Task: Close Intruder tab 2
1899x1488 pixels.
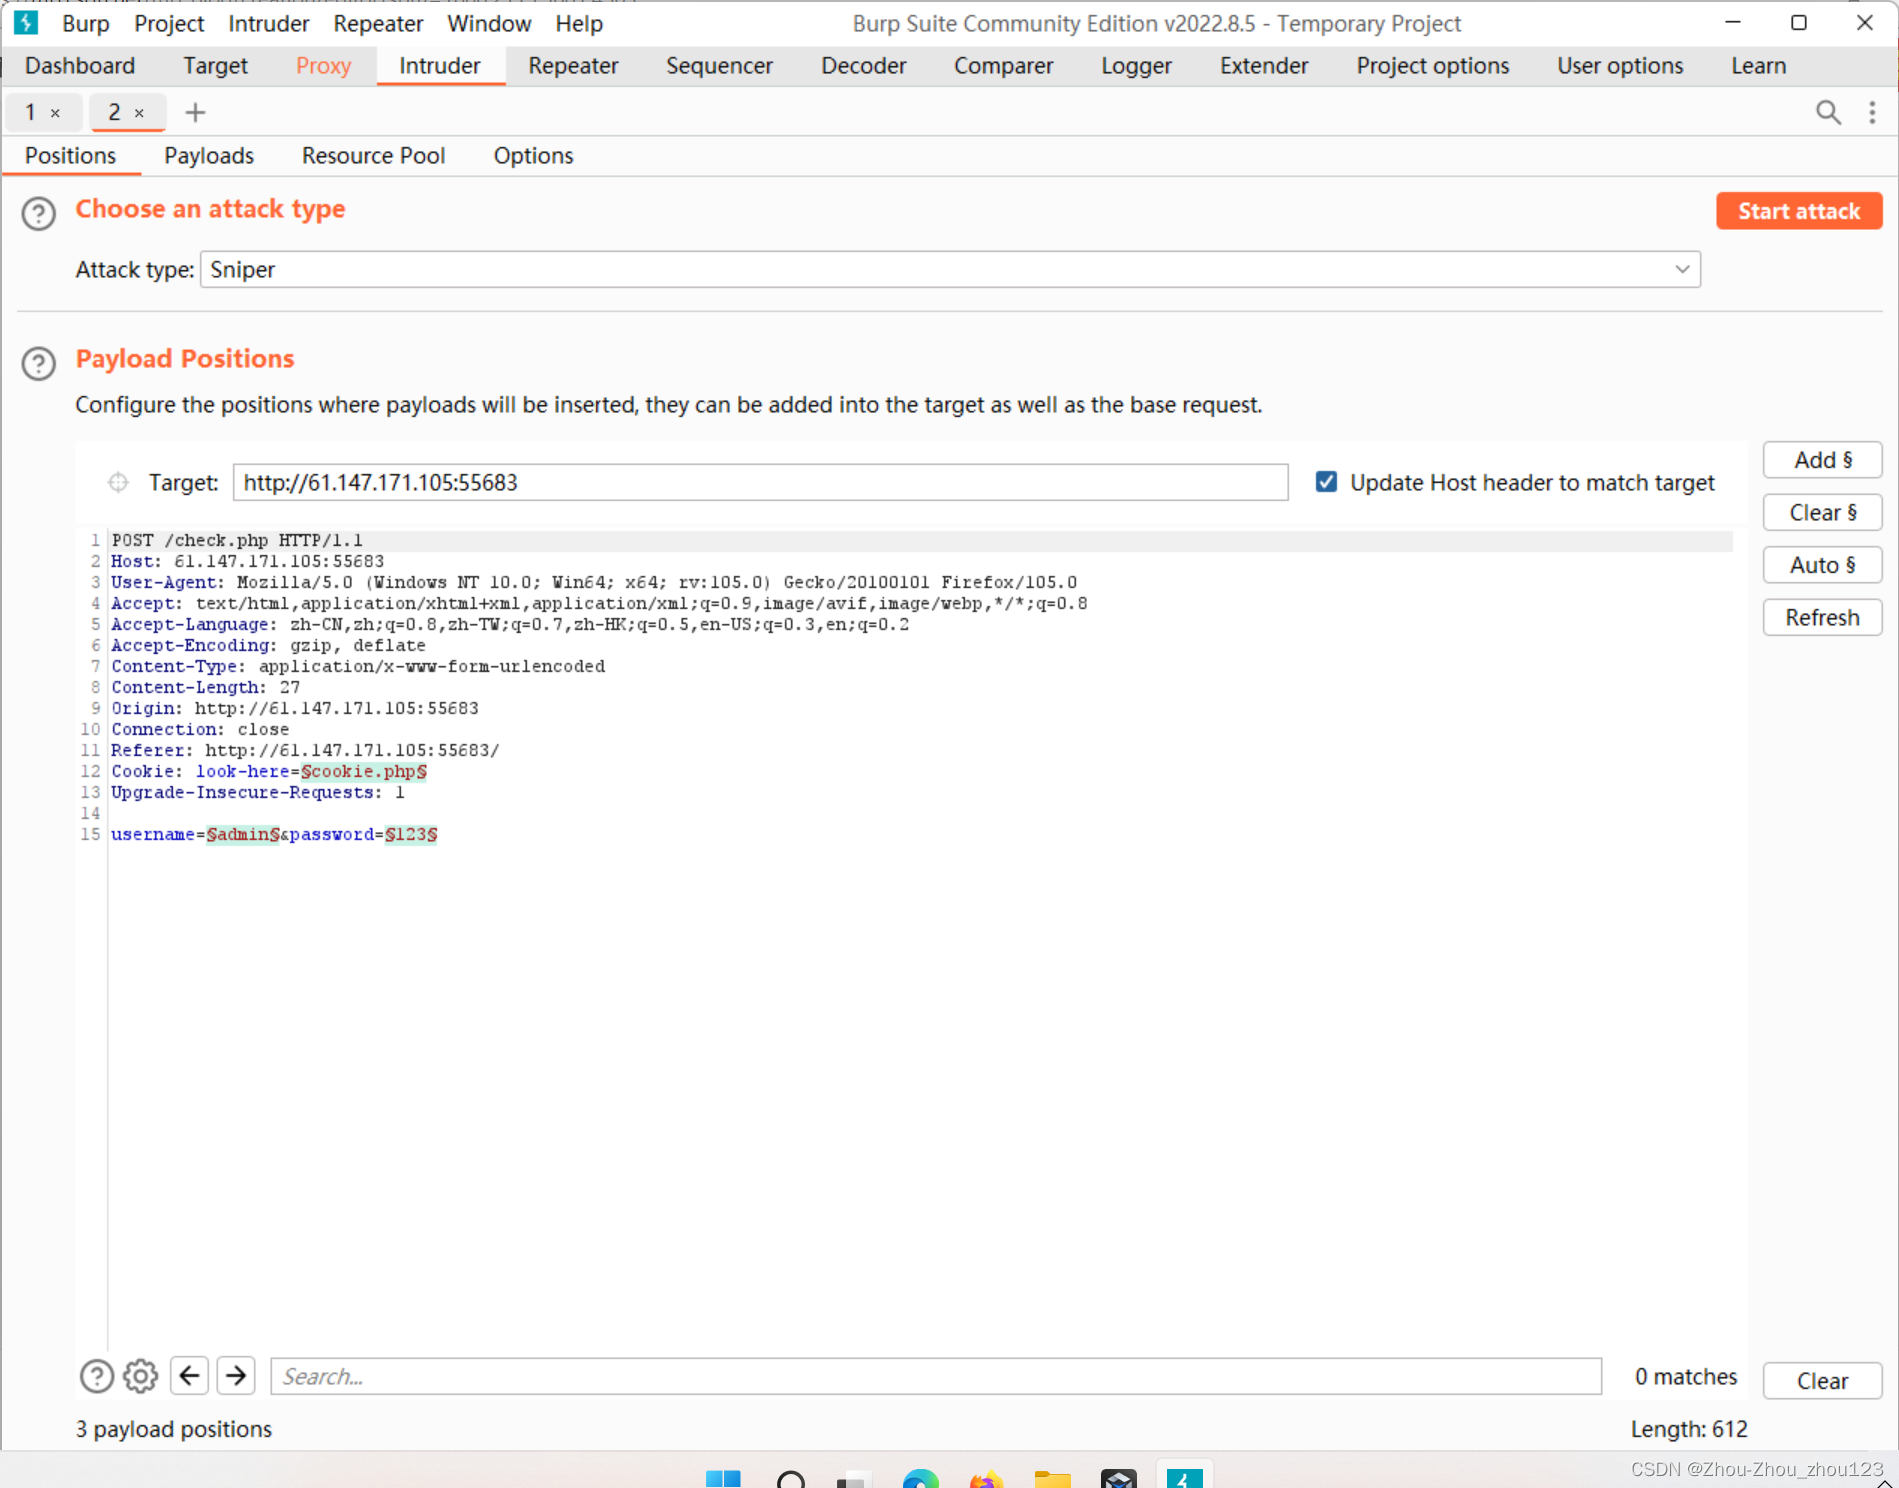Action: 140,113
